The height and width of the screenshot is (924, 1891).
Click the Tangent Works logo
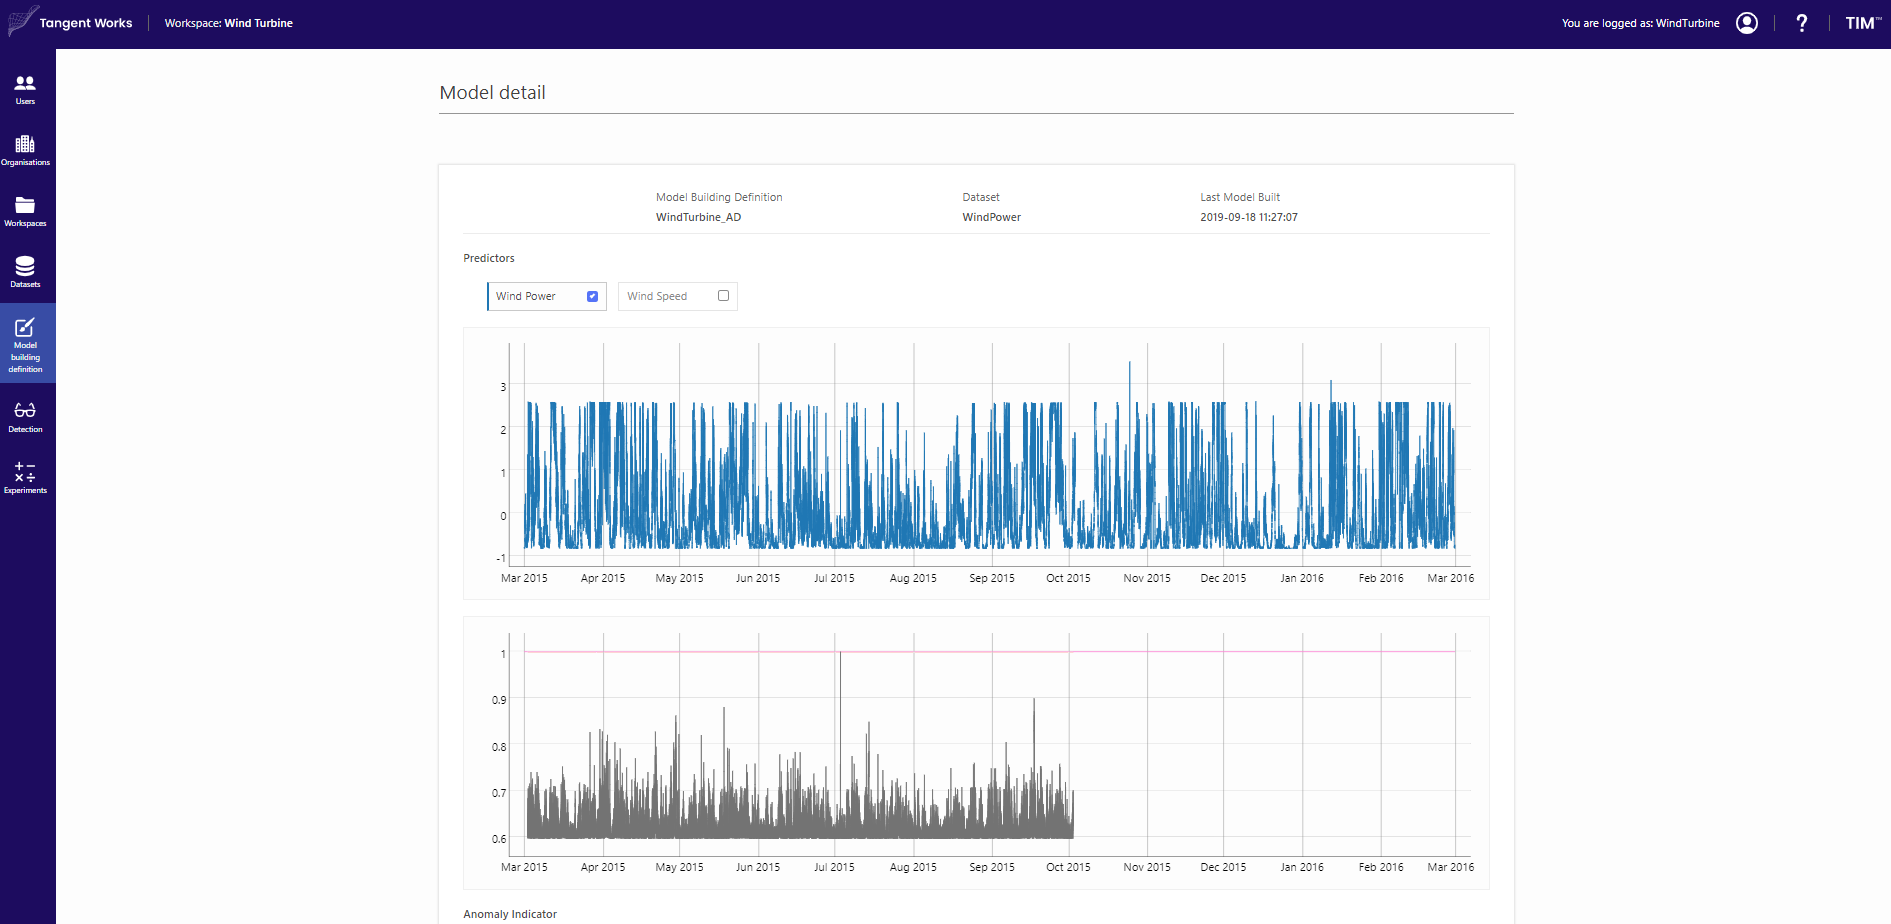coord(70,22)
